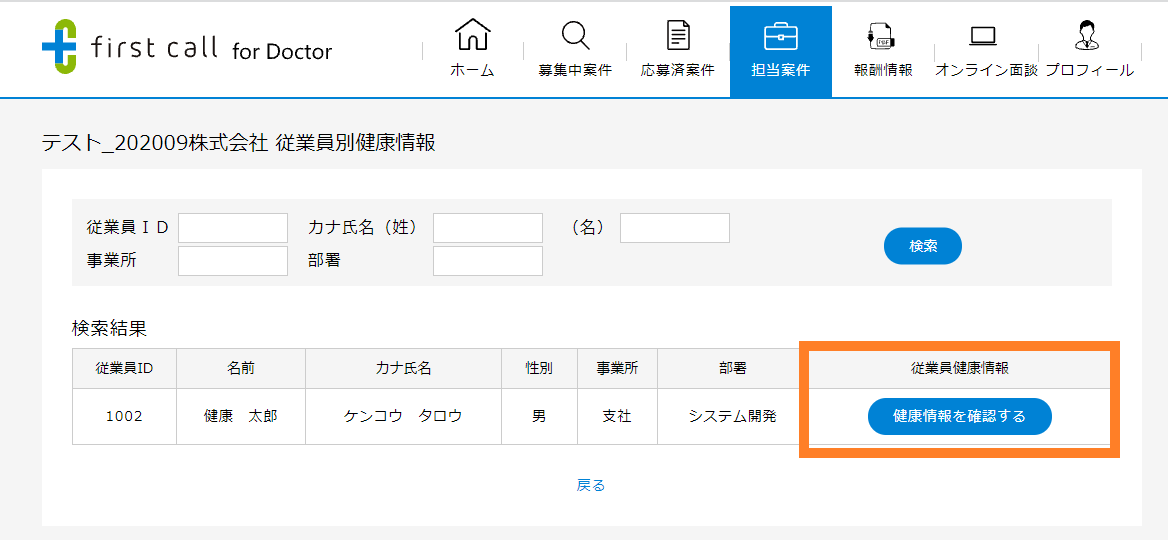This screenshot has width=1168, height=540.
Task: Open the ホーム house icon
Action: pyautogui.click(x=472, y=35)
